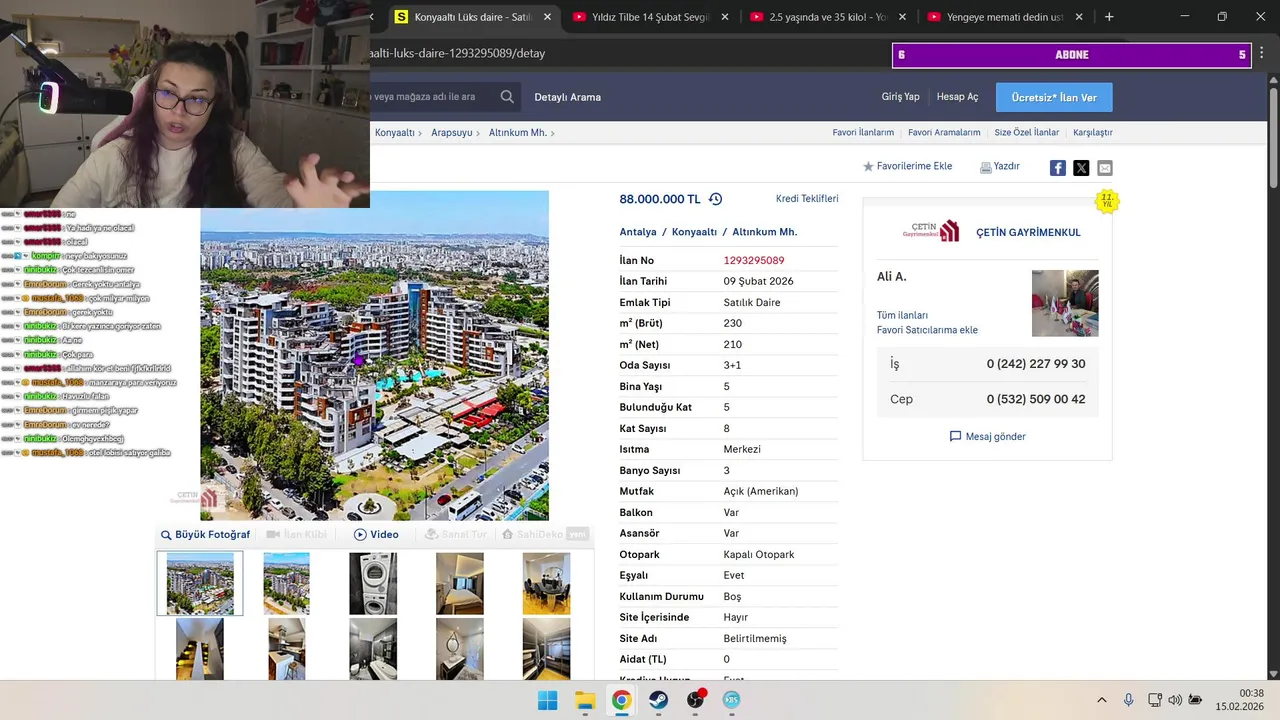Open a new browser tab with plus
The width and height of the screenshot is (1280, 720).
[x=1109, y=17]
